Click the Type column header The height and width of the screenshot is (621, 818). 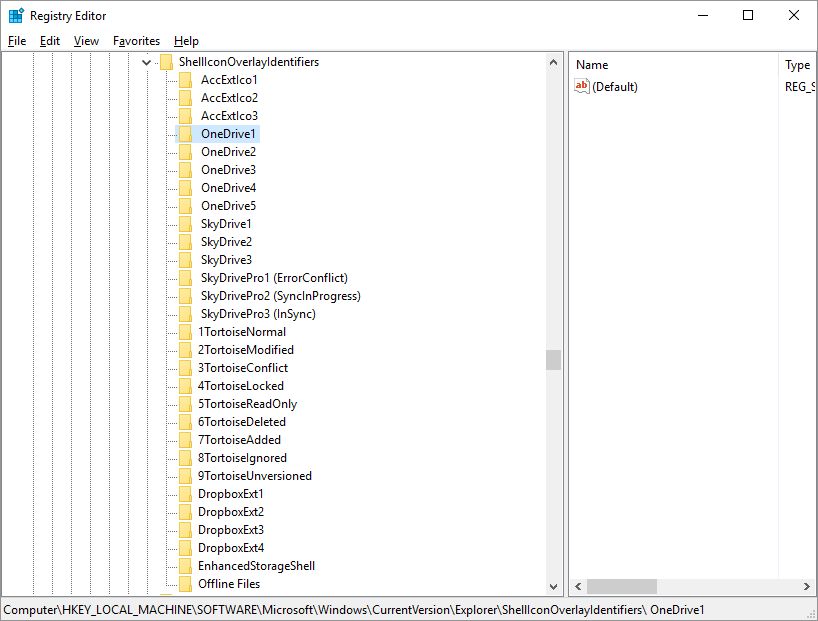click(x=797, y=65)
